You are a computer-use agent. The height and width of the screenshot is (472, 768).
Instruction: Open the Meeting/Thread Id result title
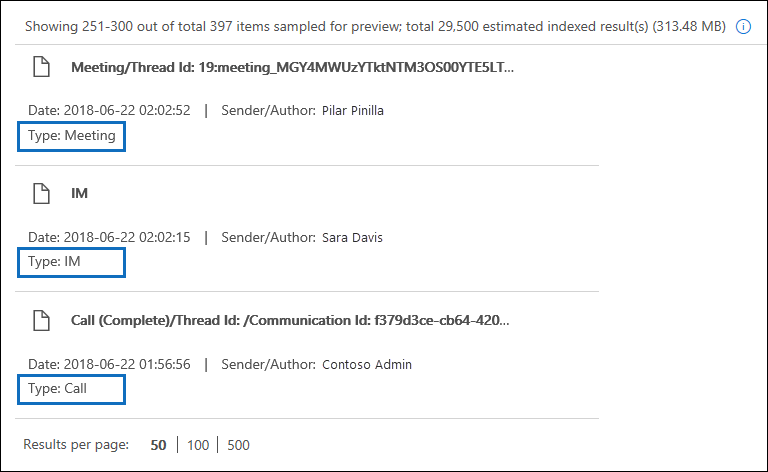pos(292,68)
